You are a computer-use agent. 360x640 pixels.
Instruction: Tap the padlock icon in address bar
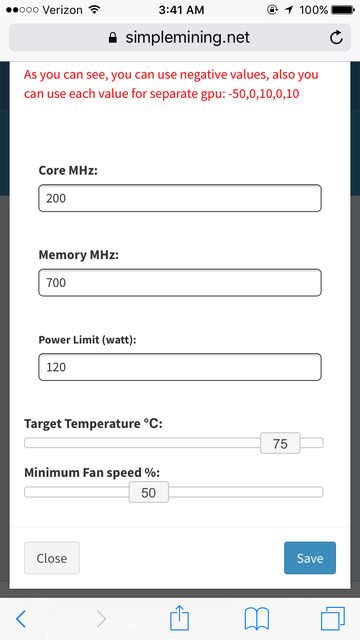point(113,38)
